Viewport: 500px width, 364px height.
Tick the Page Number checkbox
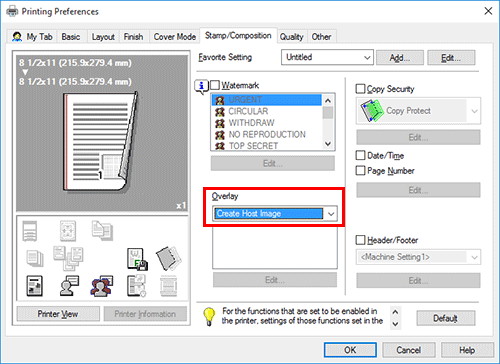coord(360,171)
